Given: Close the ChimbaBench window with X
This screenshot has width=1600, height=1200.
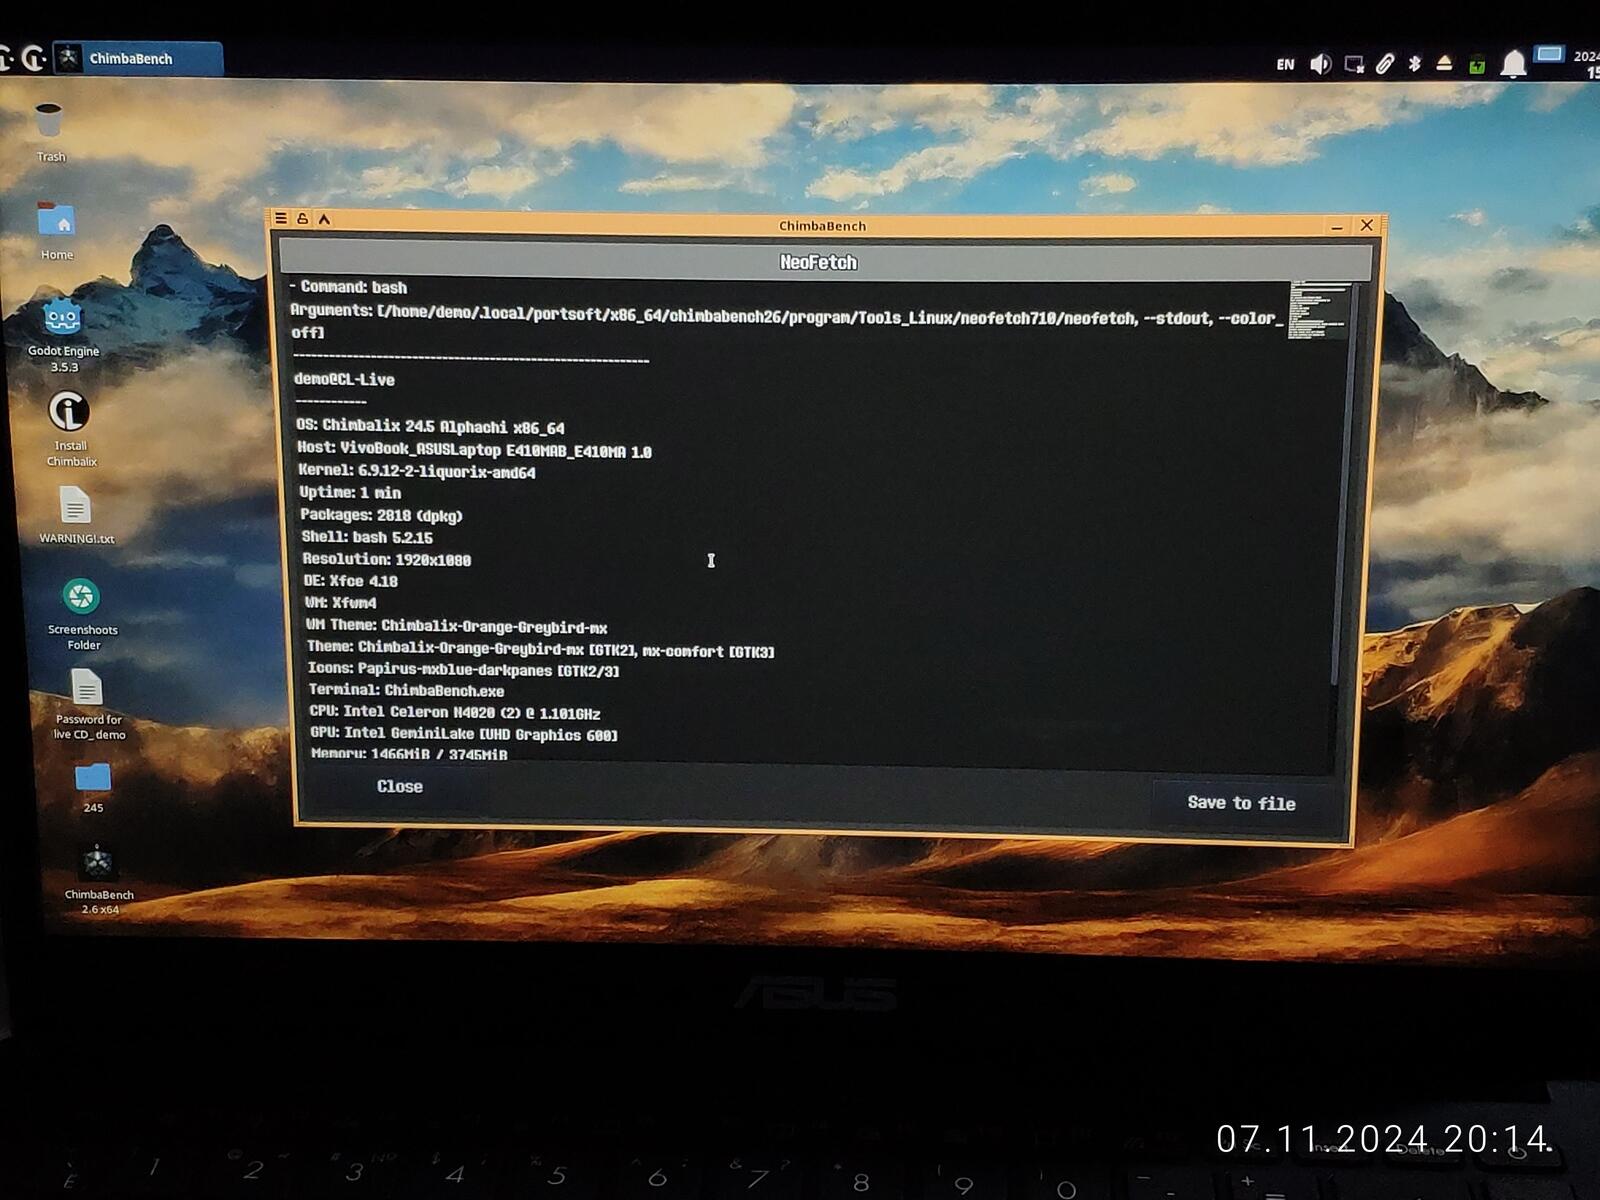Looking at the screenshot, I should pyautogui.click(x=1367, y=226).
